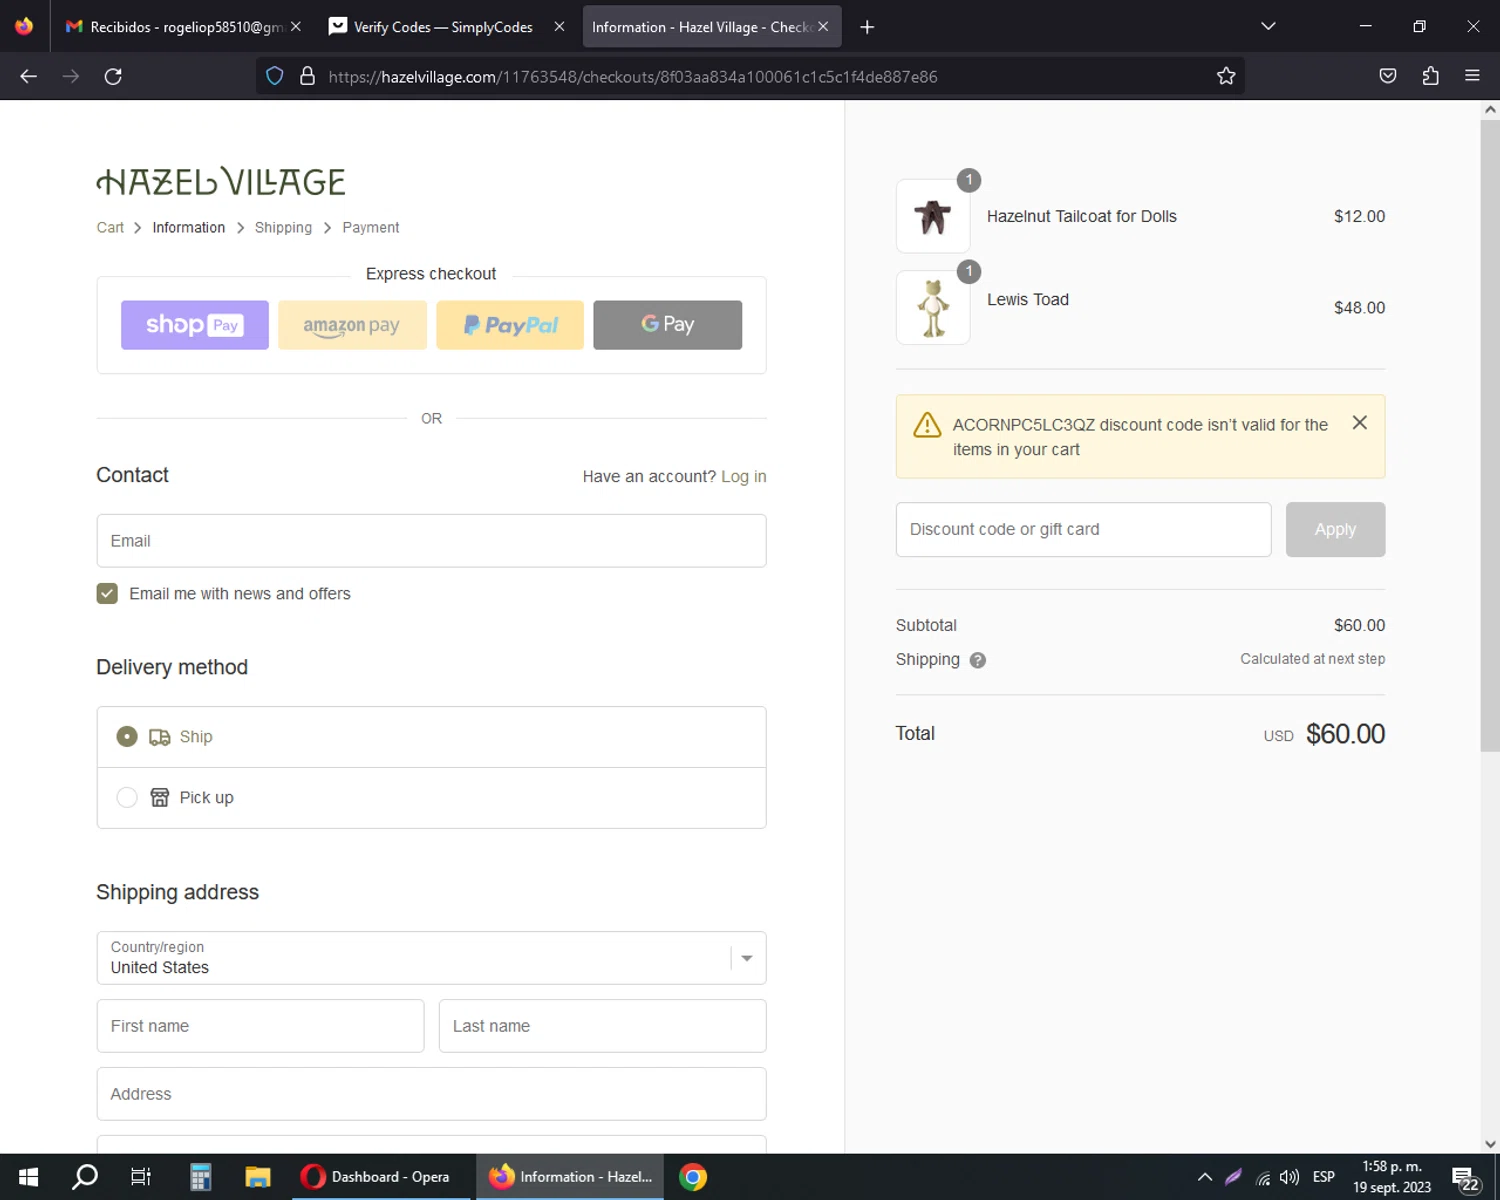Apply the discount code
The image size is (1500, 1200).
(x=1335, y=530)
